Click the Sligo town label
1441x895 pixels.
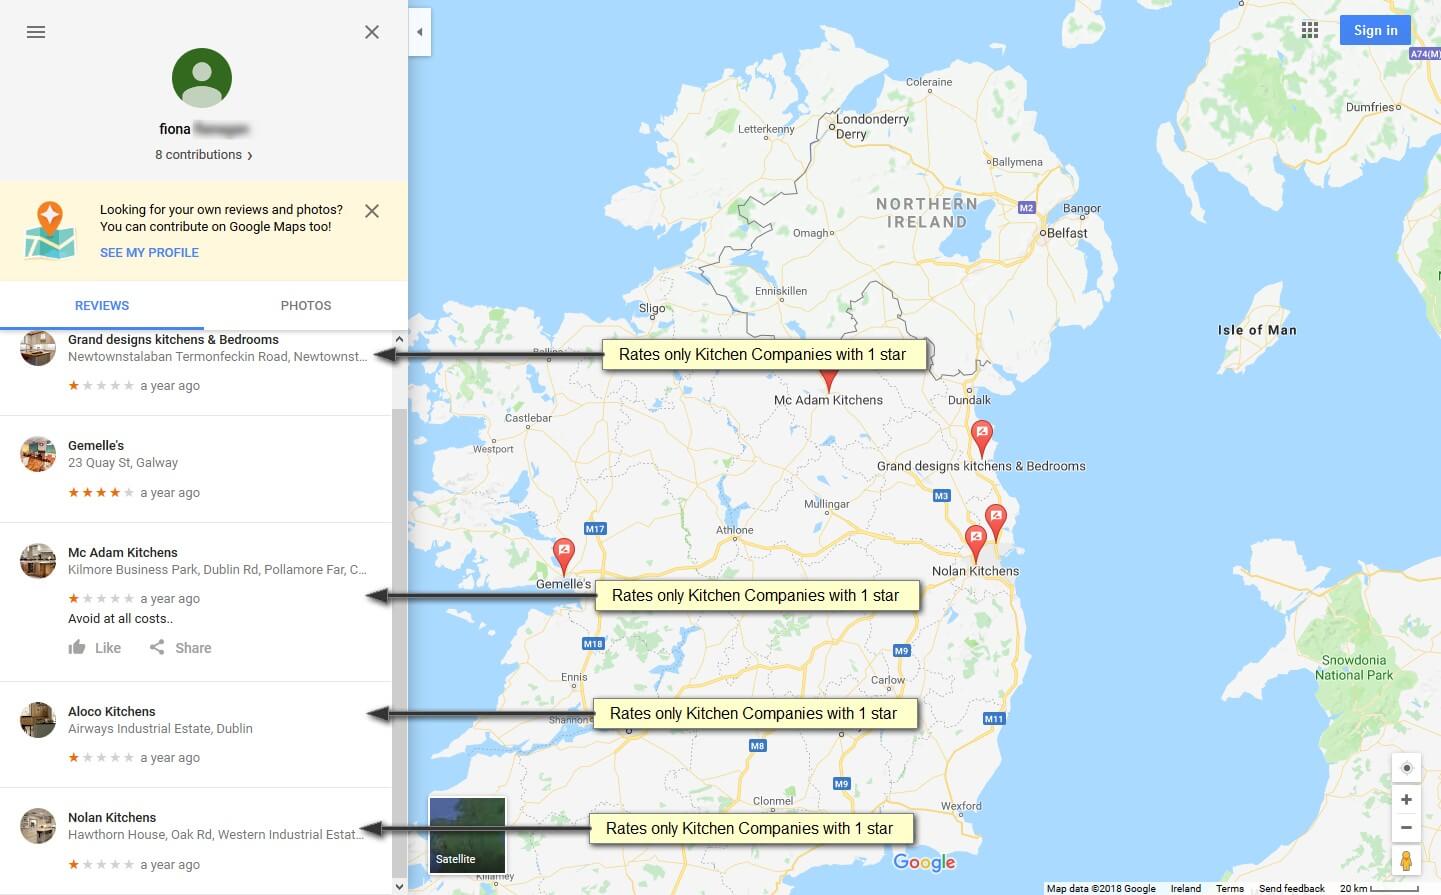click(x=652, y=309)
